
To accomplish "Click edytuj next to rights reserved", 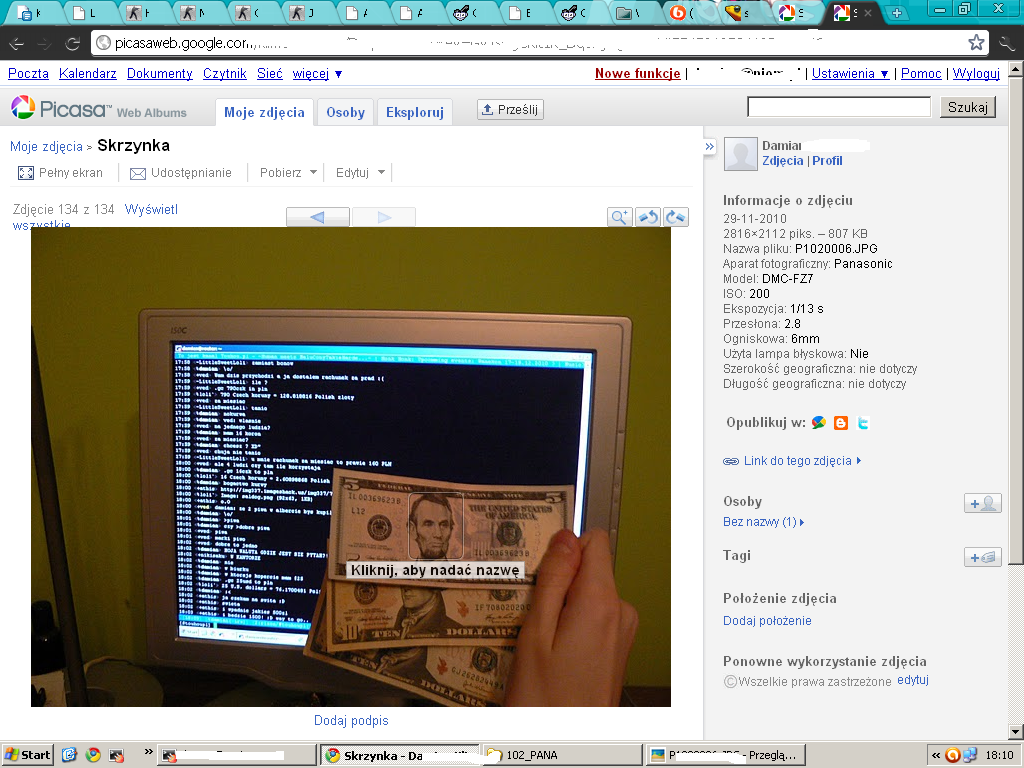I will [913, 680].
